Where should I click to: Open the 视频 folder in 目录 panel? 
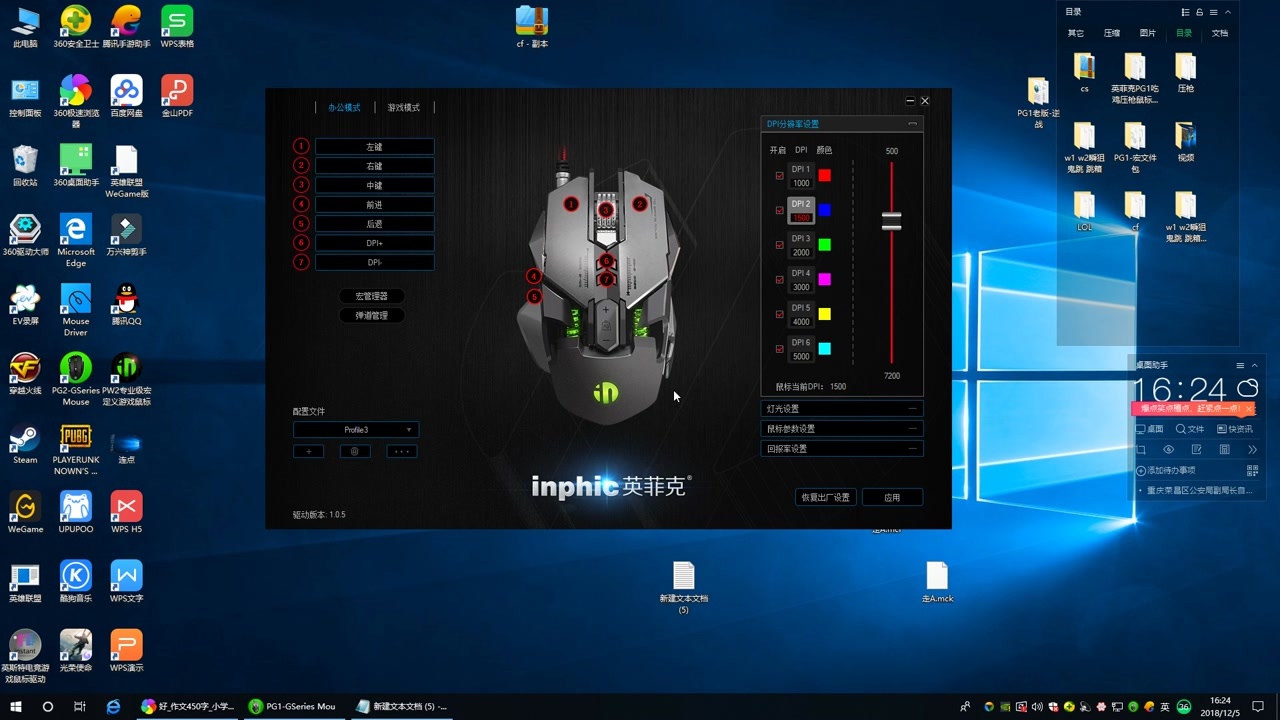tap(1185, 142)
